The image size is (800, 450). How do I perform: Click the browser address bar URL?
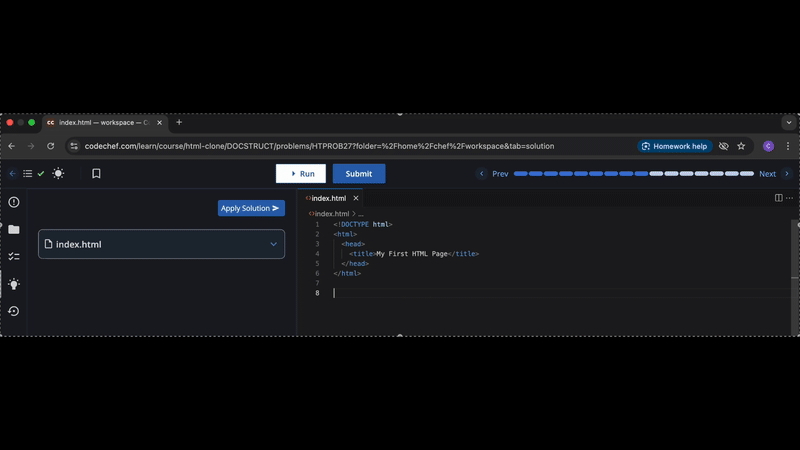[319, 146]
